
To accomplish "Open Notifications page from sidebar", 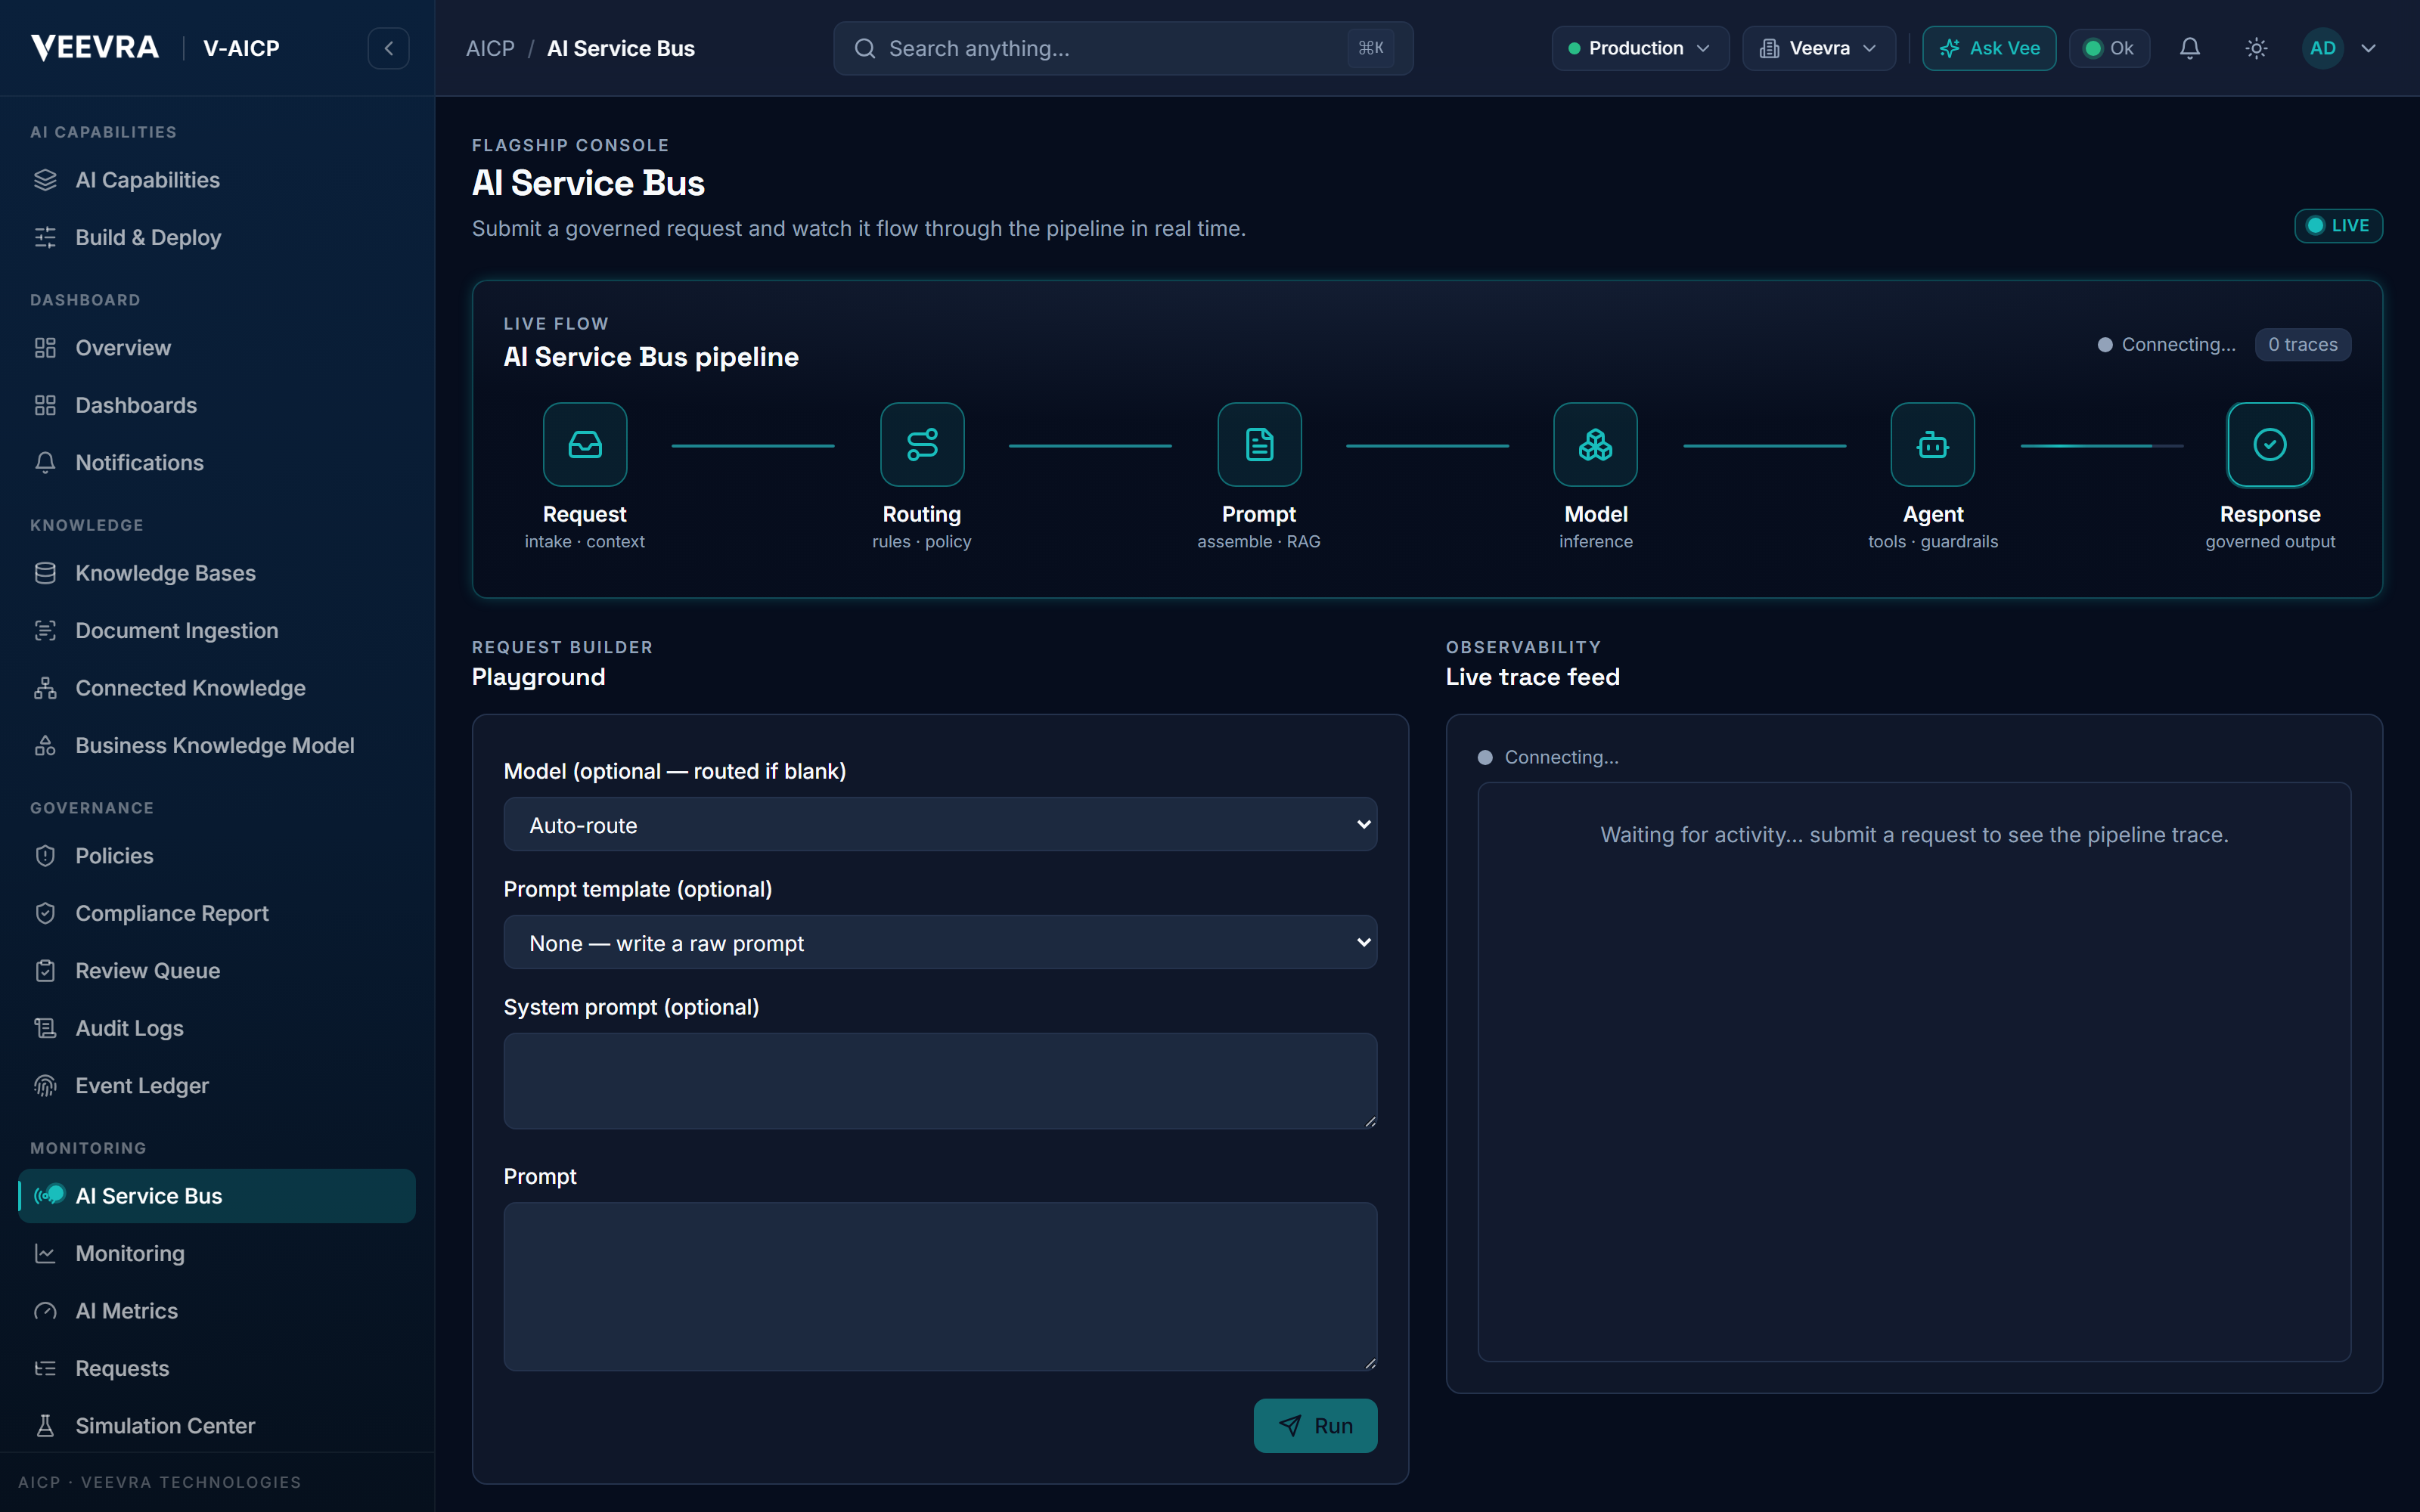I will pyautogui.click(x=217, y=462).
